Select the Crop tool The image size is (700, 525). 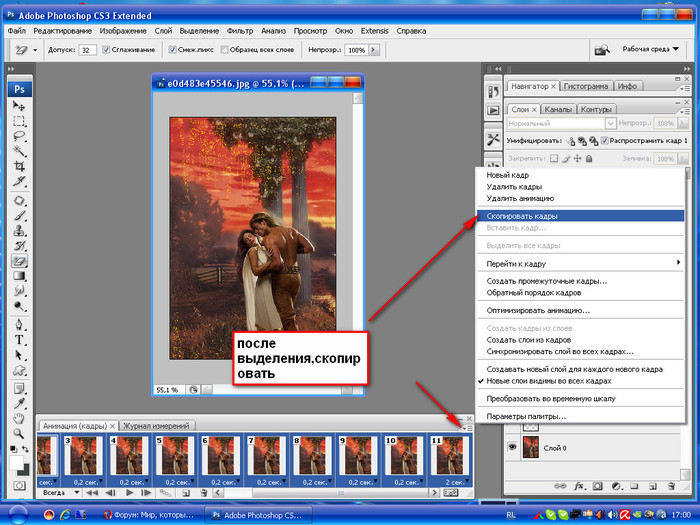click(x=19, y=166)
